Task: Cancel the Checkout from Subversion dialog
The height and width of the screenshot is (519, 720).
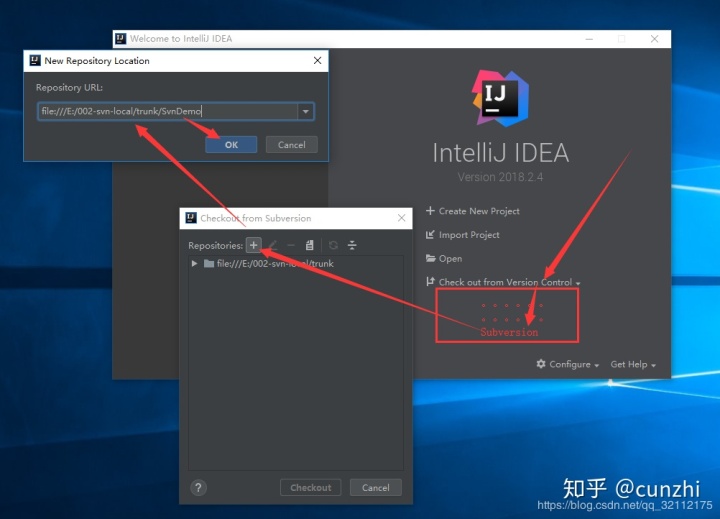Action: 376,487
